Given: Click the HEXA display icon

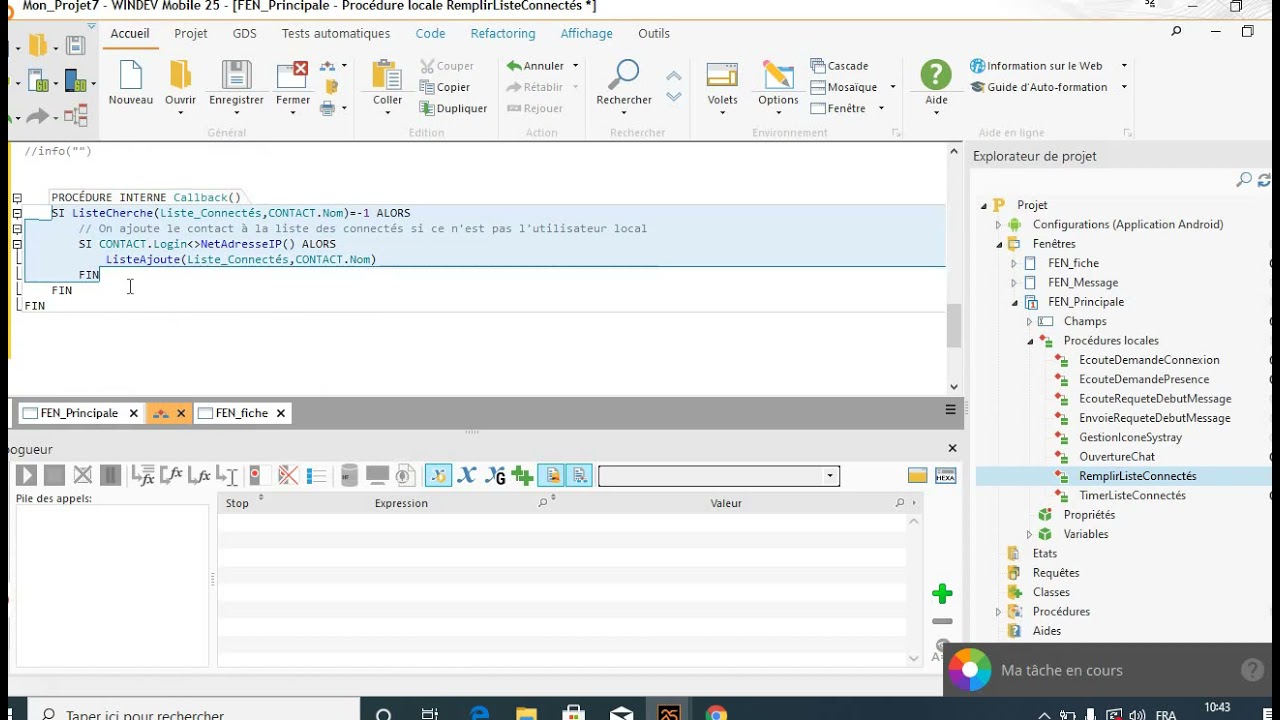Looking at the screenshot, I should 945,476.
